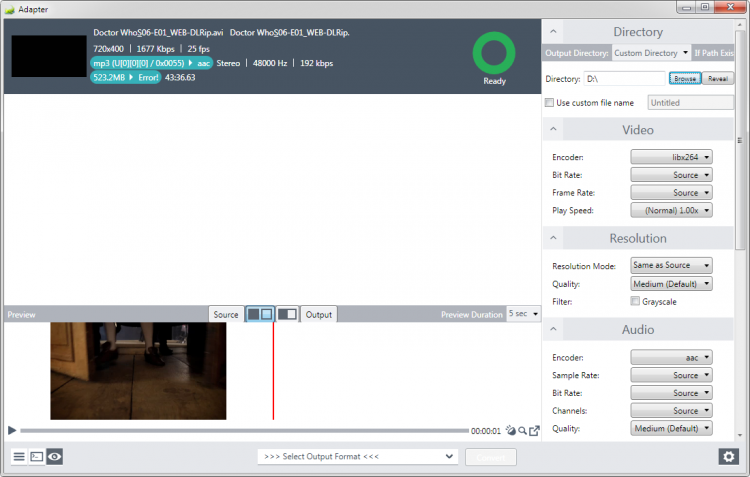Screen dimensions: 750x477
Task: Click the 'Audio' section heading
Action: coord(638,329)
